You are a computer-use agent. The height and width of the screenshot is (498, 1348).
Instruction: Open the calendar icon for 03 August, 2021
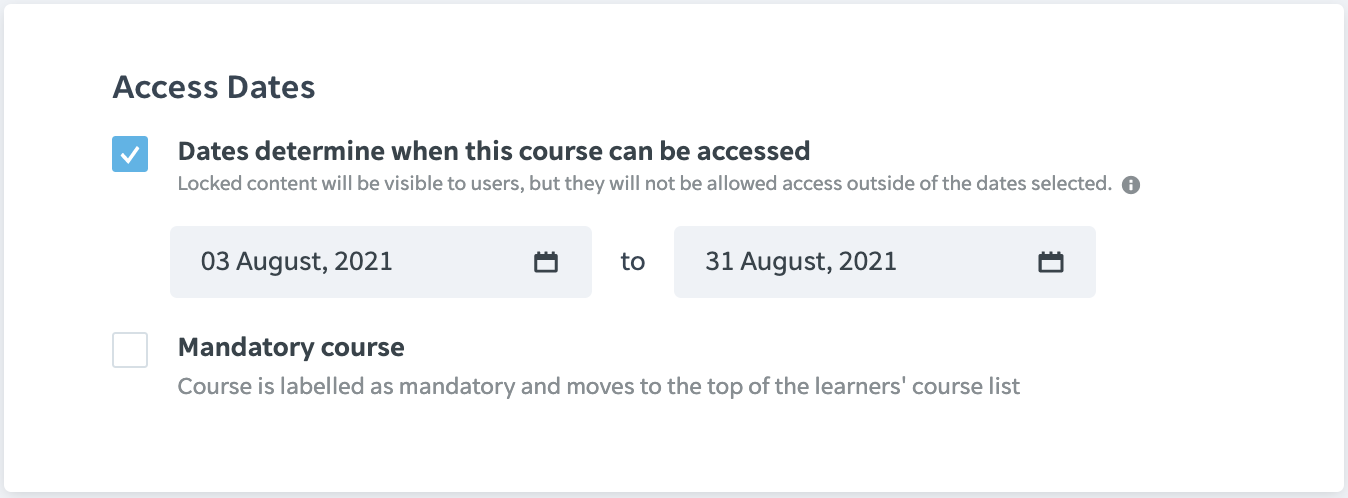pos(545,262)
